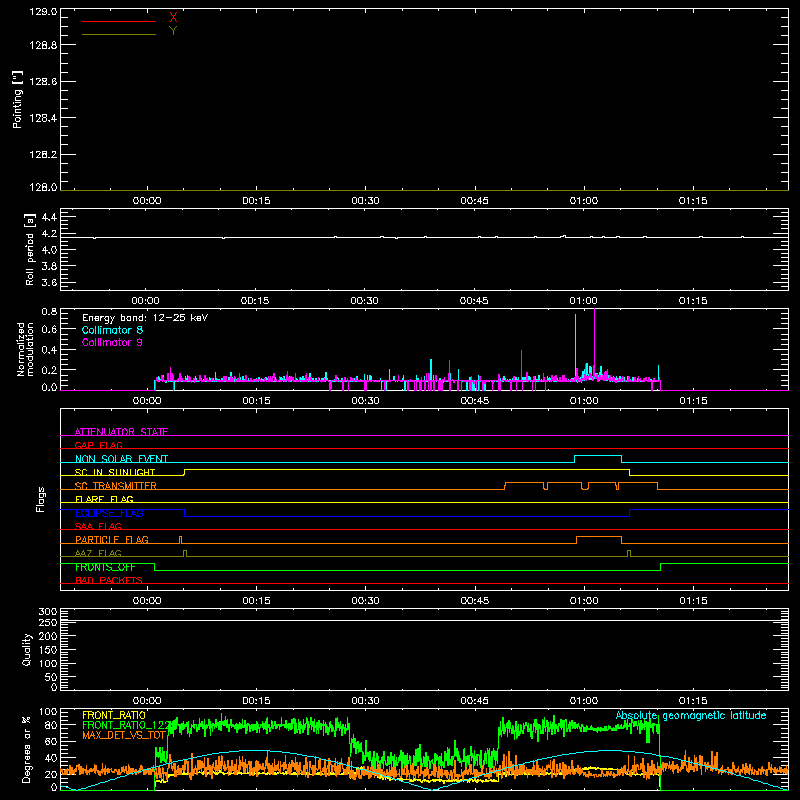The width and height of the screenshot is (800, 800).
Task: Click the tall cyan Collimator 8 spike
Action: pos(576,346)
